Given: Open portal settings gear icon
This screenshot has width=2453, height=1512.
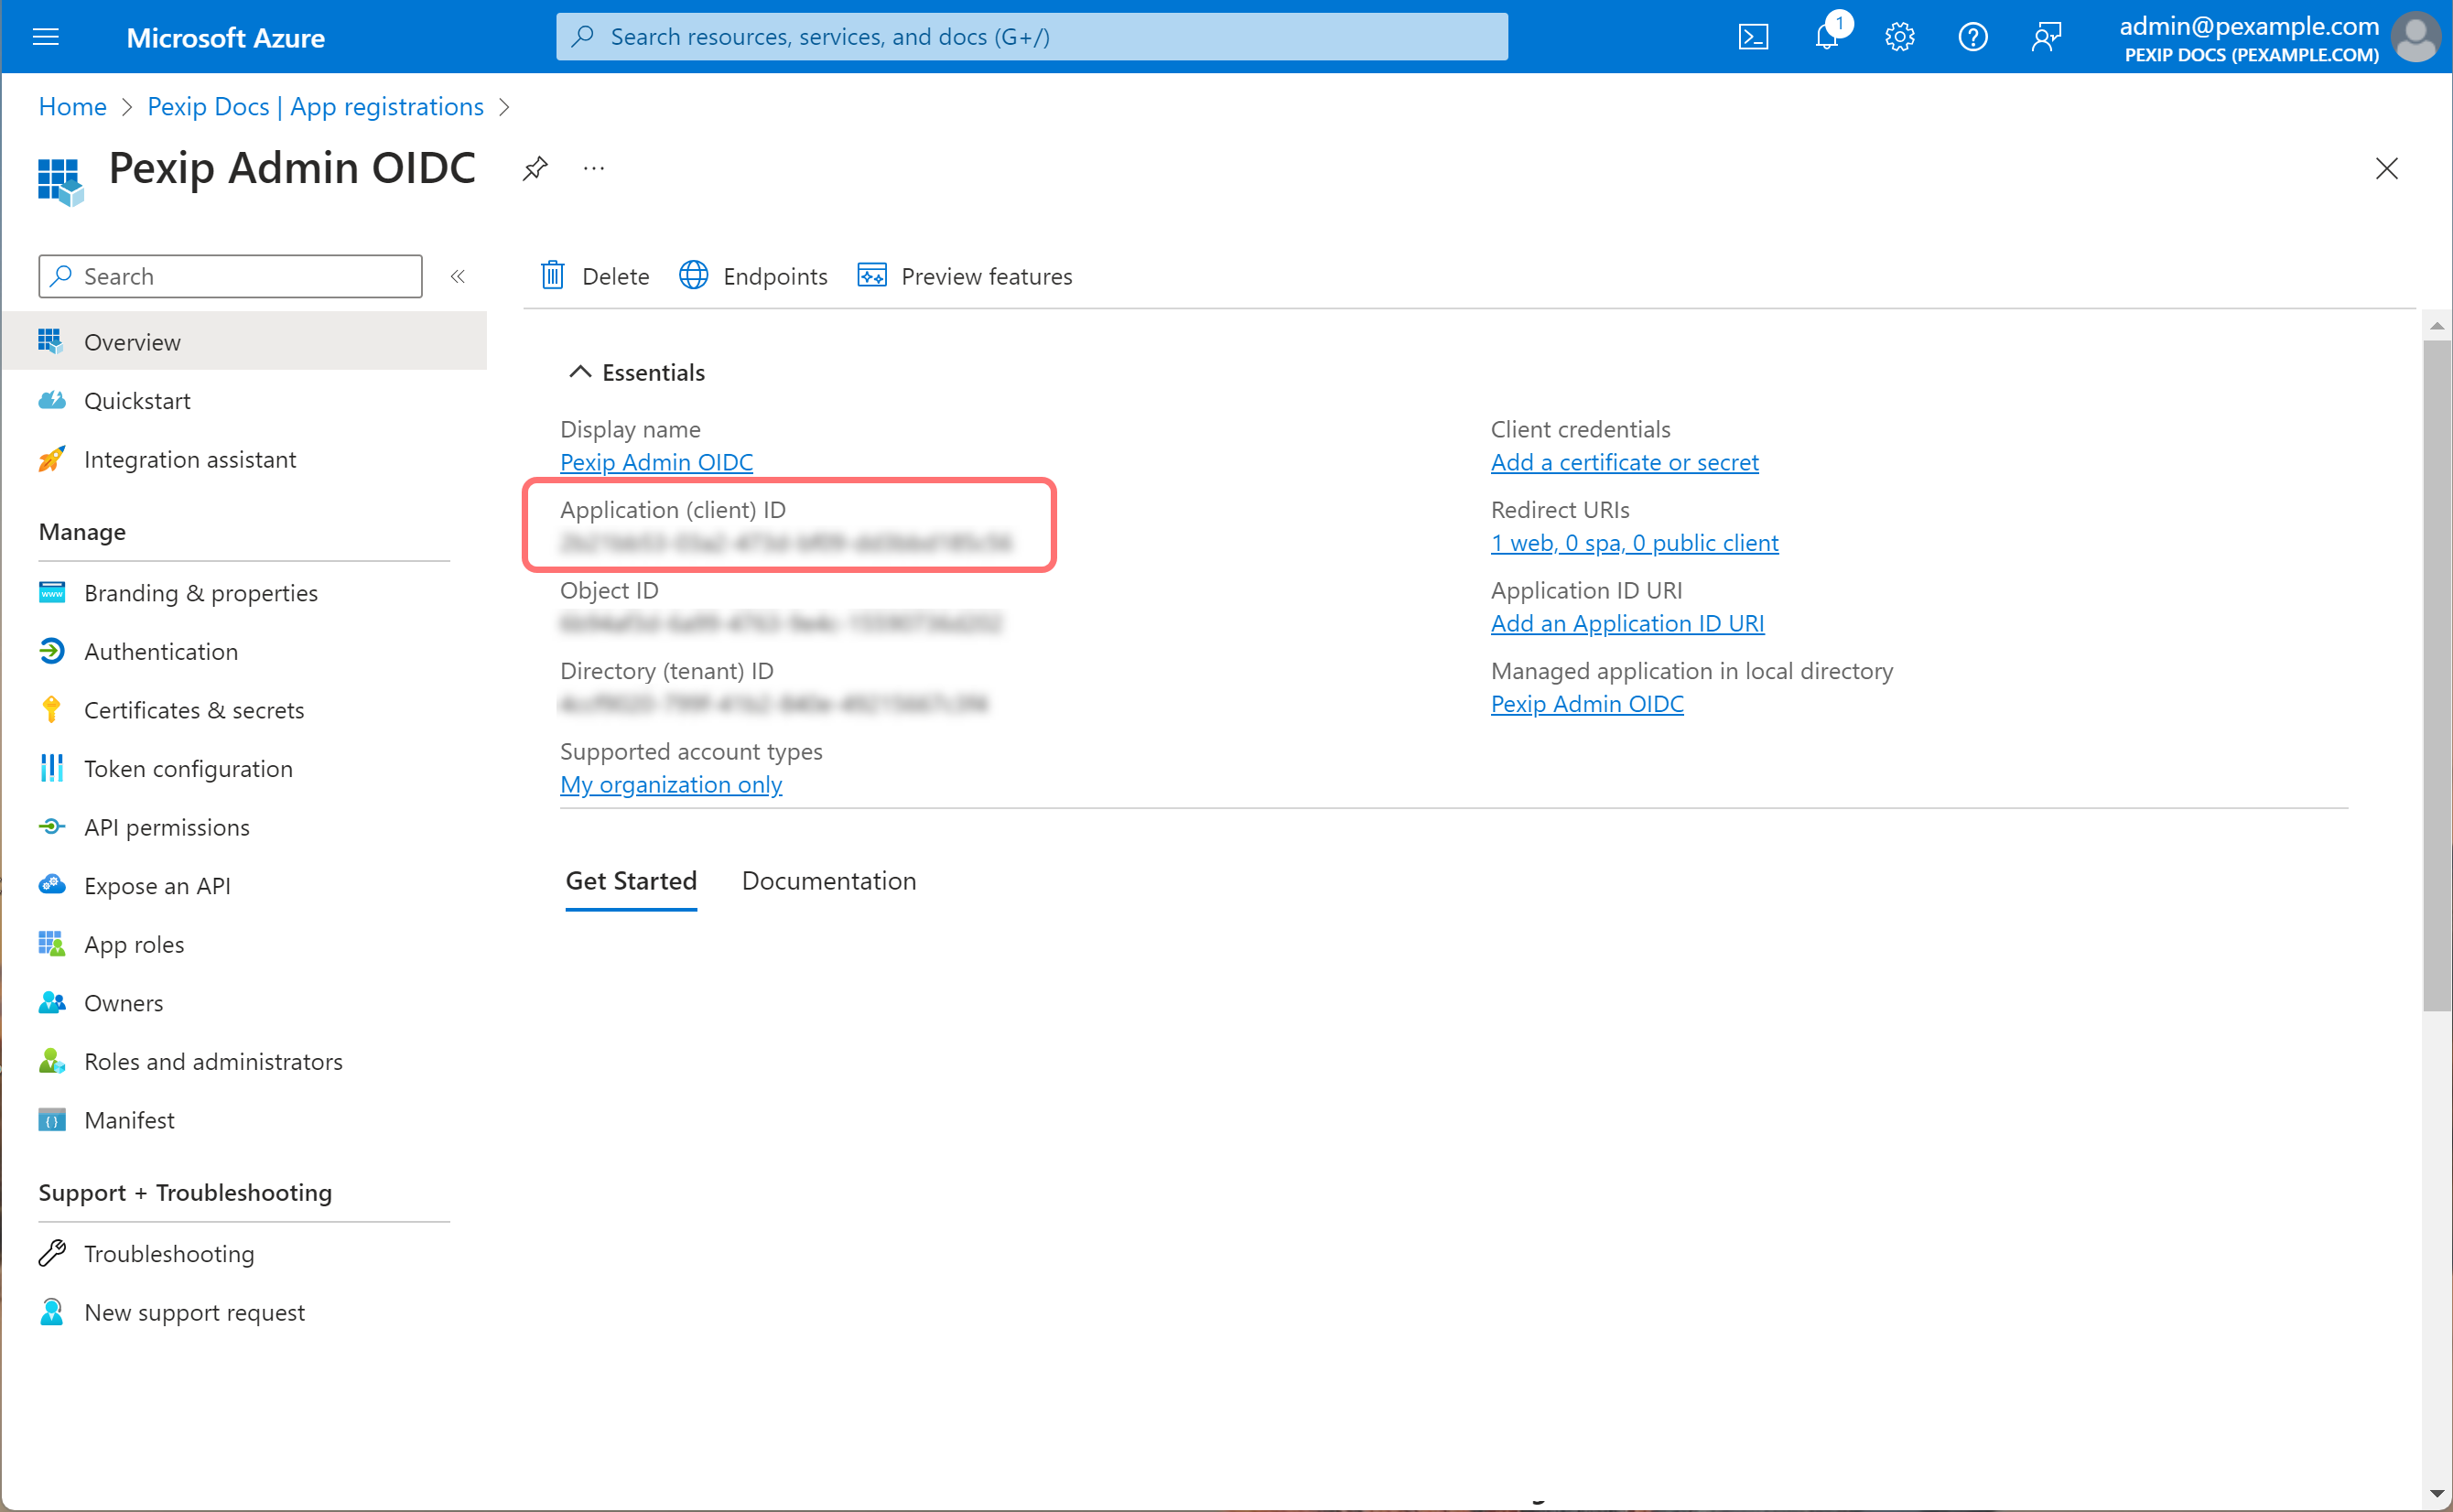Looking at the screenshot, I should tap(1899, 37).
